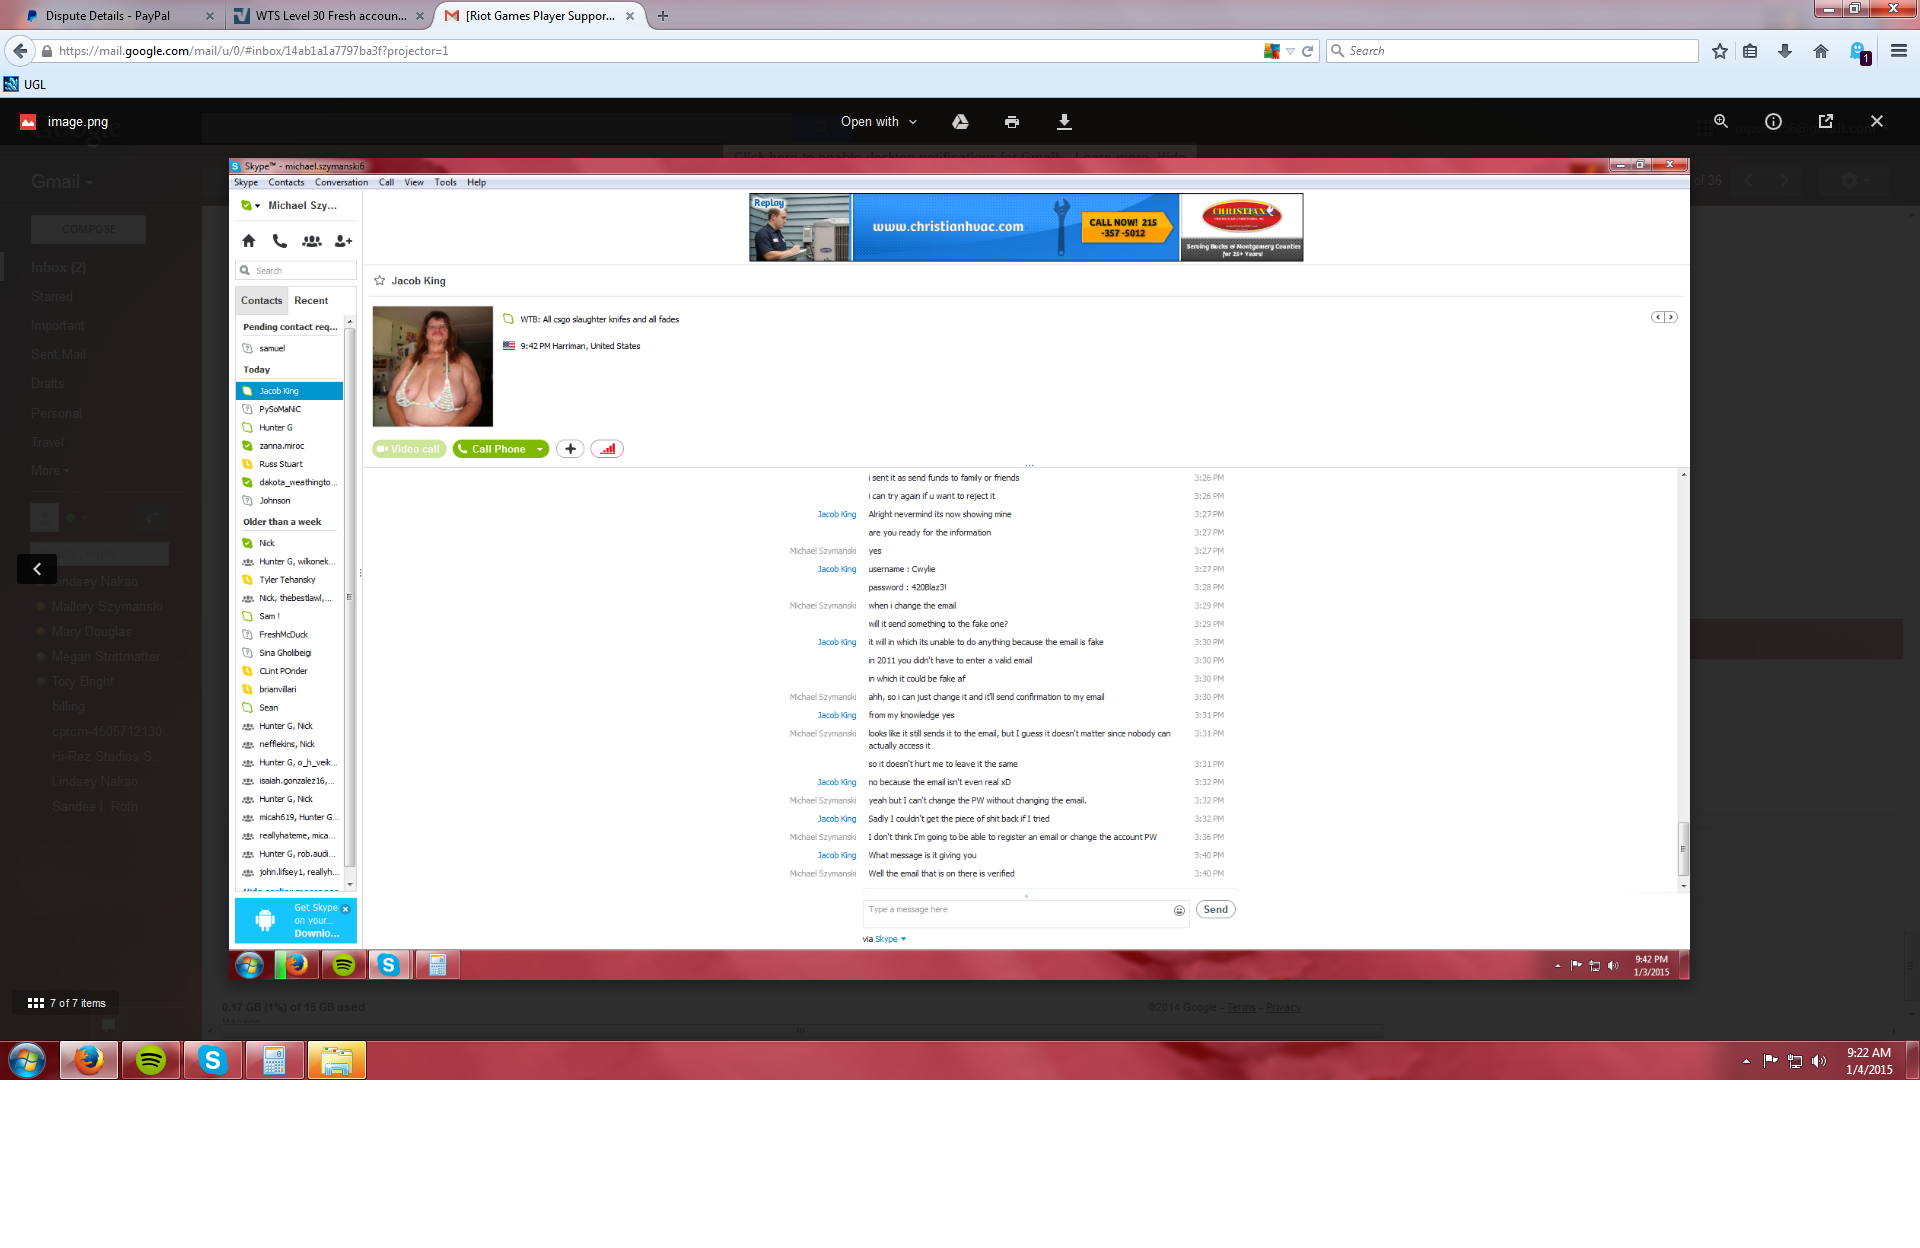
Task: Open the image in a new window
Action: pyautogui.click(x=1825, y=121)
